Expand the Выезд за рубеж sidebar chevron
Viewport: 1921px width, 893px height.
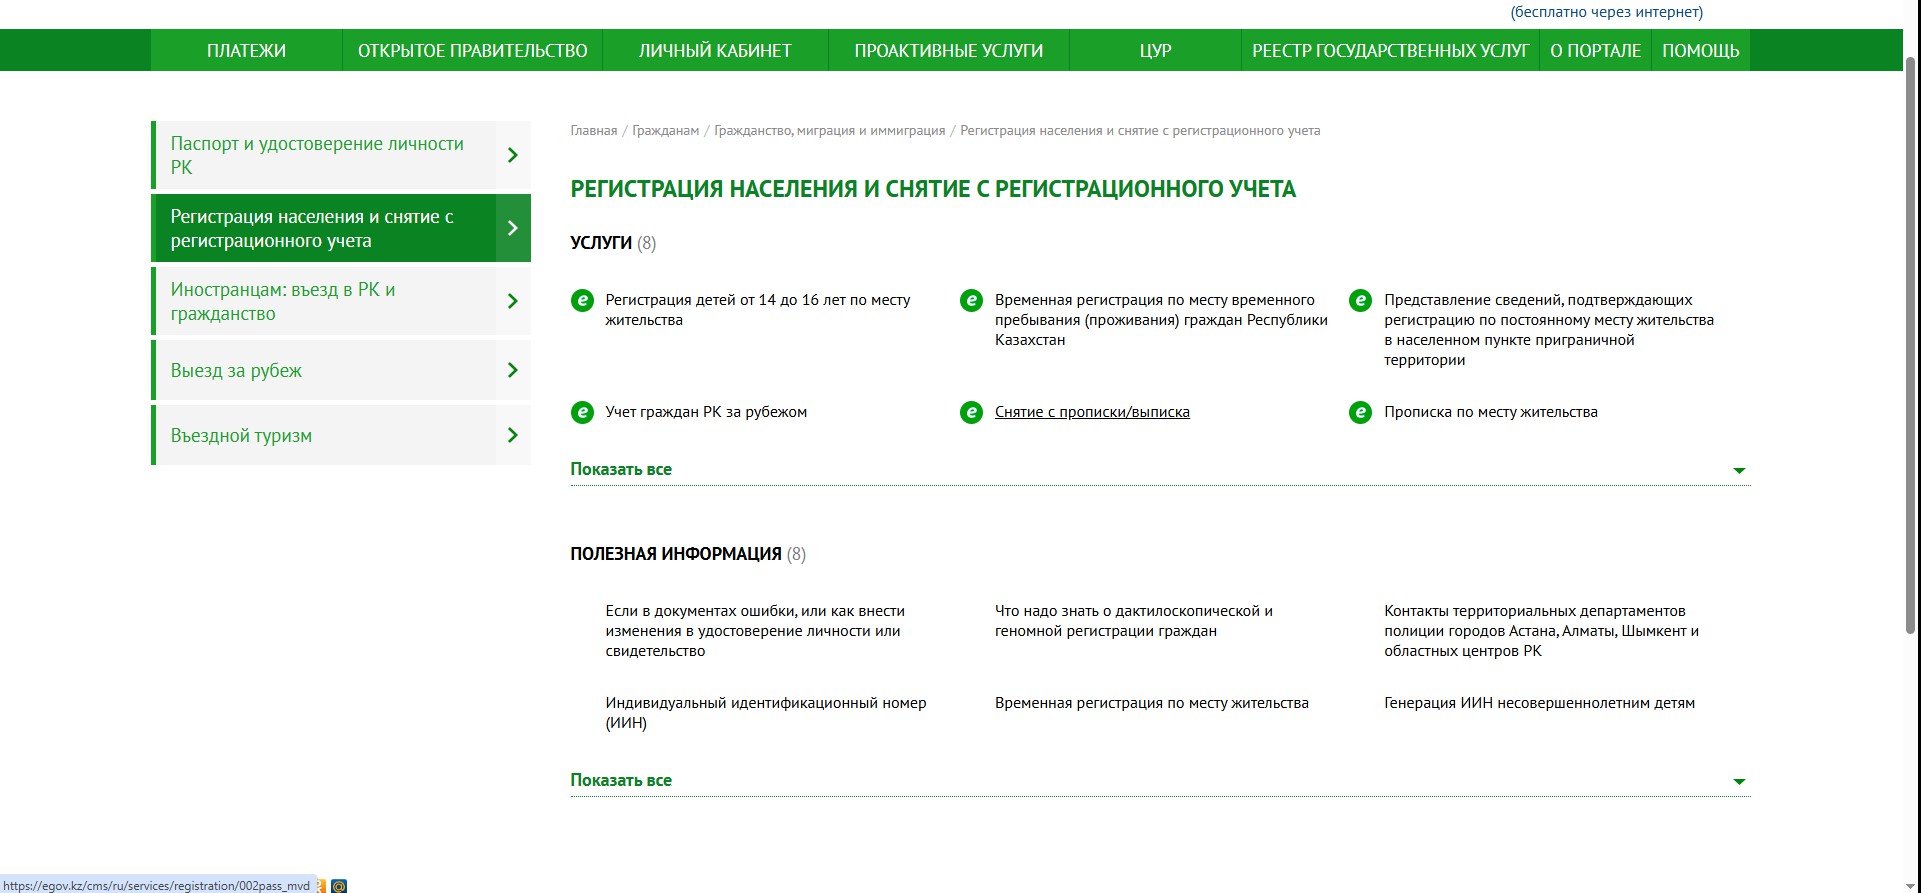pyautogui.click(x=512, y=370)
